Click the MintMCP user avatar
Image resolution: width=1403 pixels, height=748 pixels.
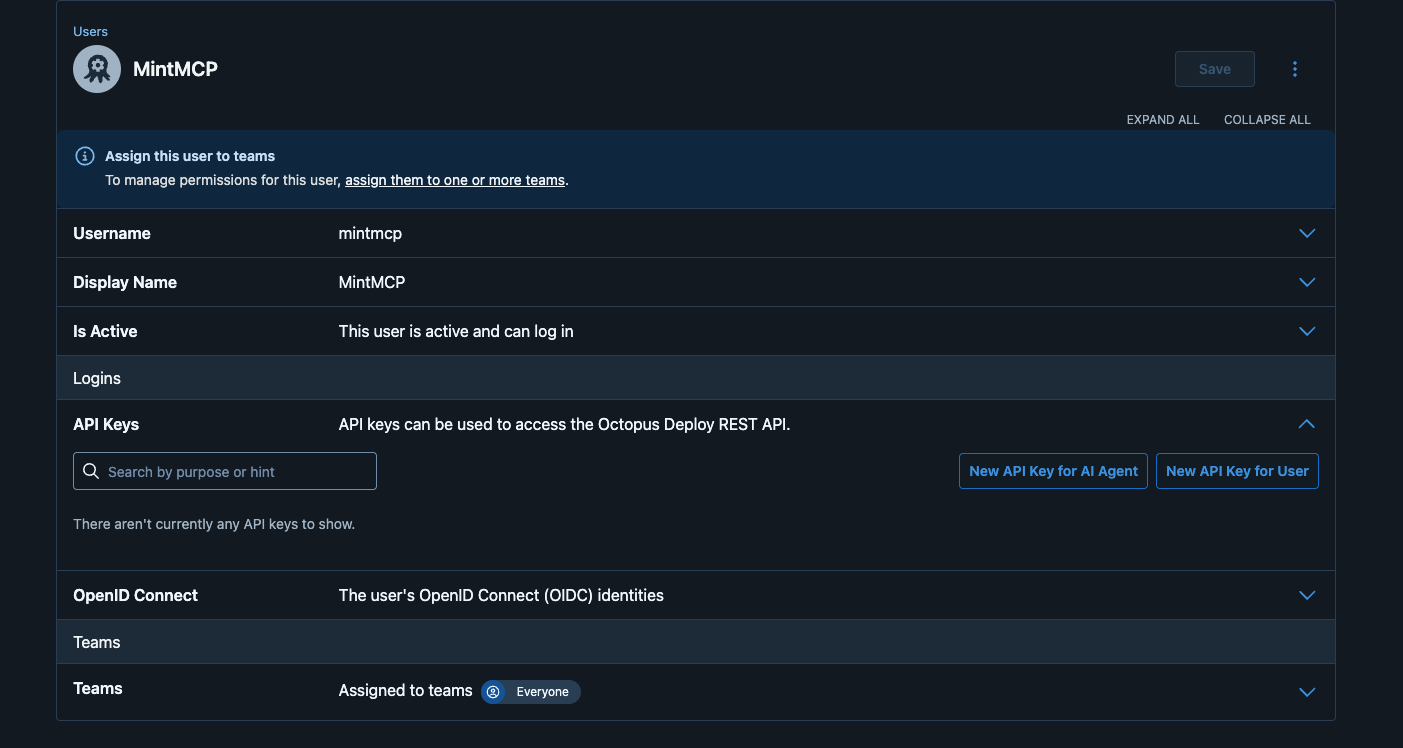pos(97,69)
